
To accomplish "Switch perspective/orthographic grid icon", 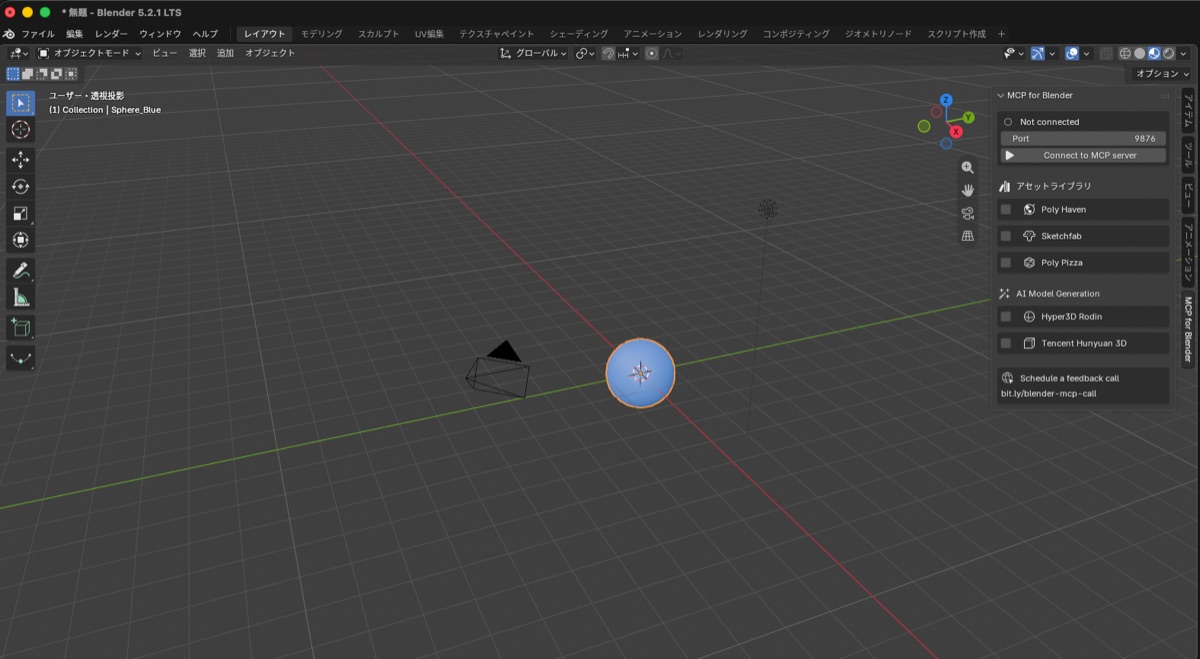I will click(x=967, y=236).
